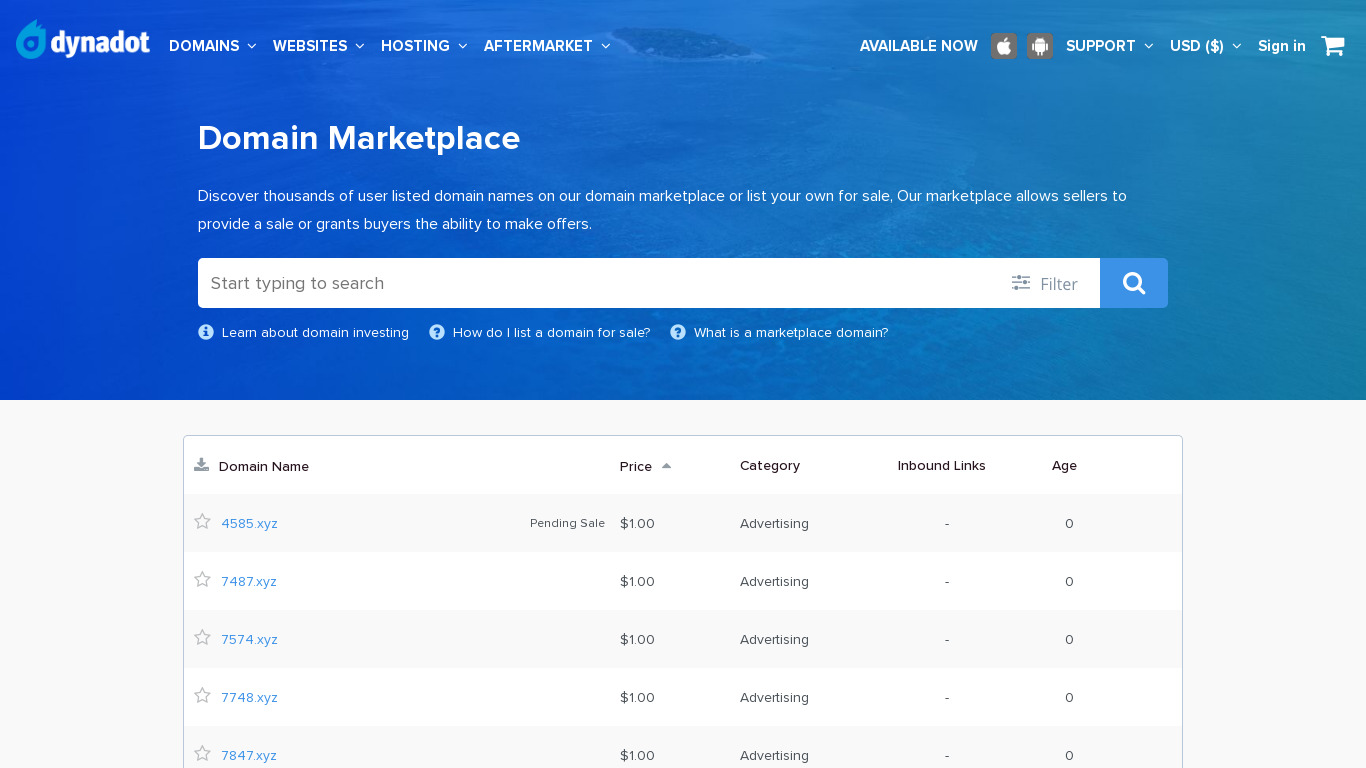Click the Sign in link

click(1281, 46)
